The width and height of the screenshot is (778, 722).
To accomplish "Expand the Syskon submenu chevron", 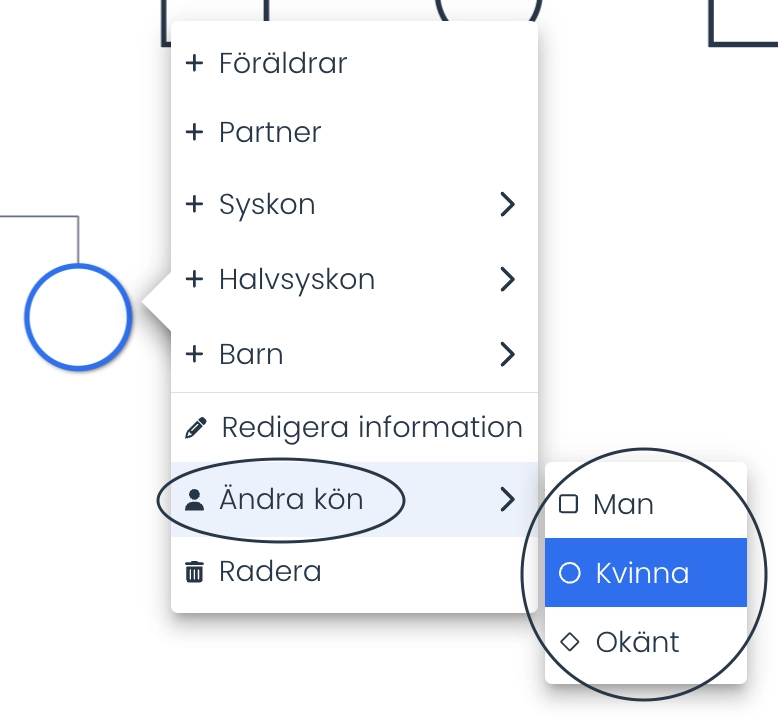I will pyautogui.click(x=507, y=204).
